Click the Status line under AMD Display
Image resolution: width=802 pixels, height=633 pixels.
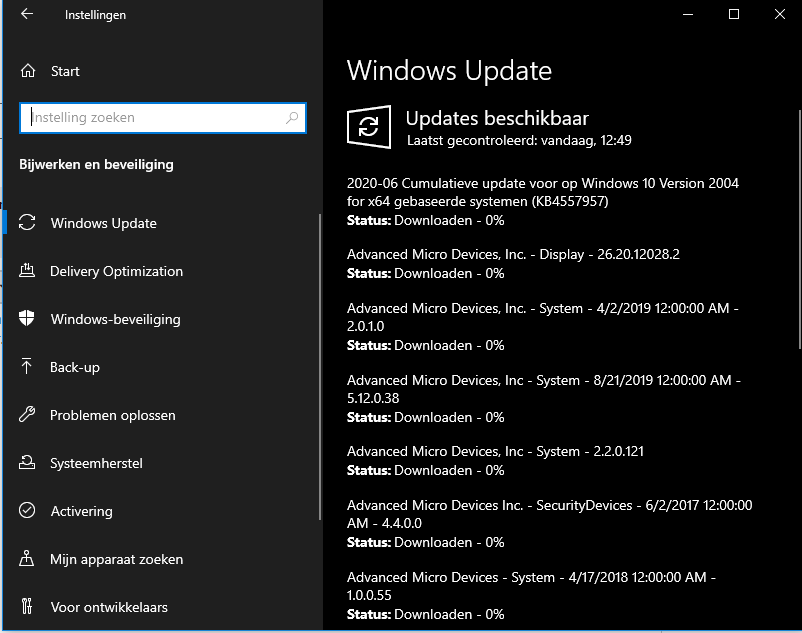[x=426, y=274]
